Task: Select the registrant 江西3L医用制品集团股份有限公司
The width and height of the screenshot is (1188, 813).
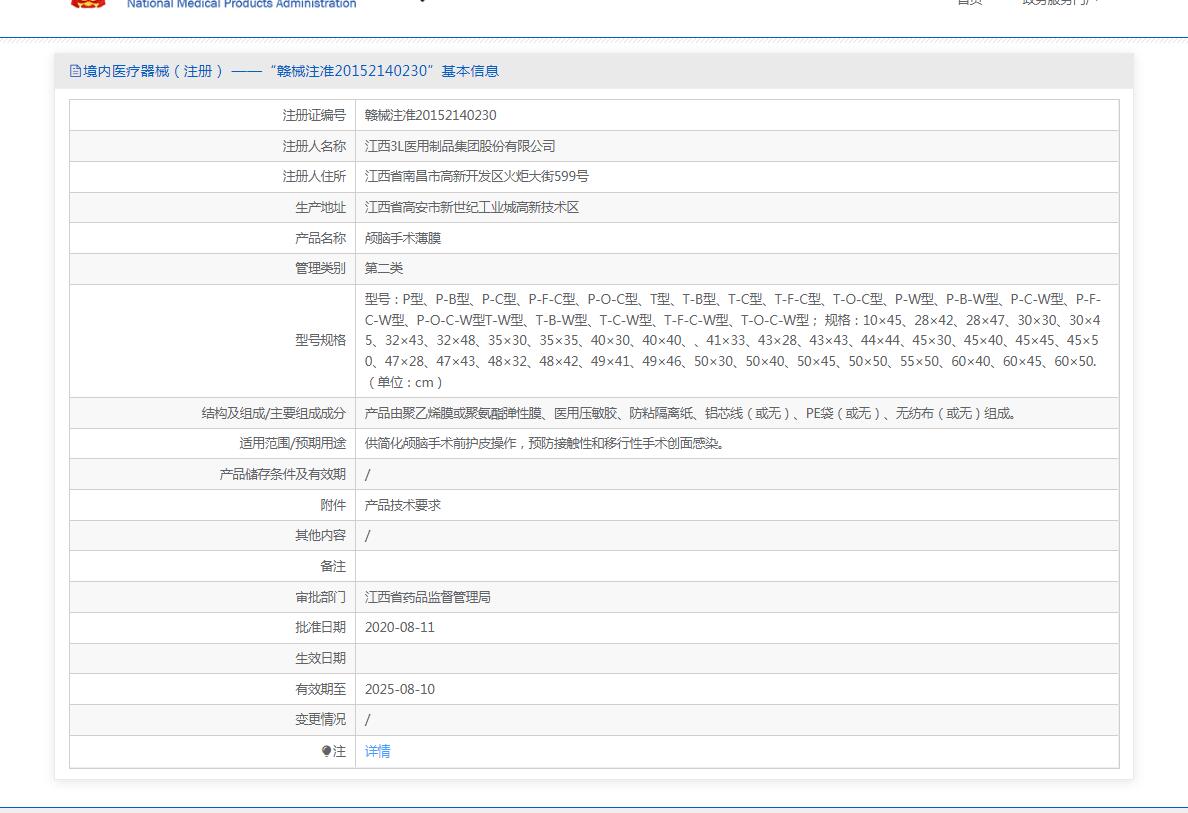Action: pyautogui.click(x=460, y=146)
